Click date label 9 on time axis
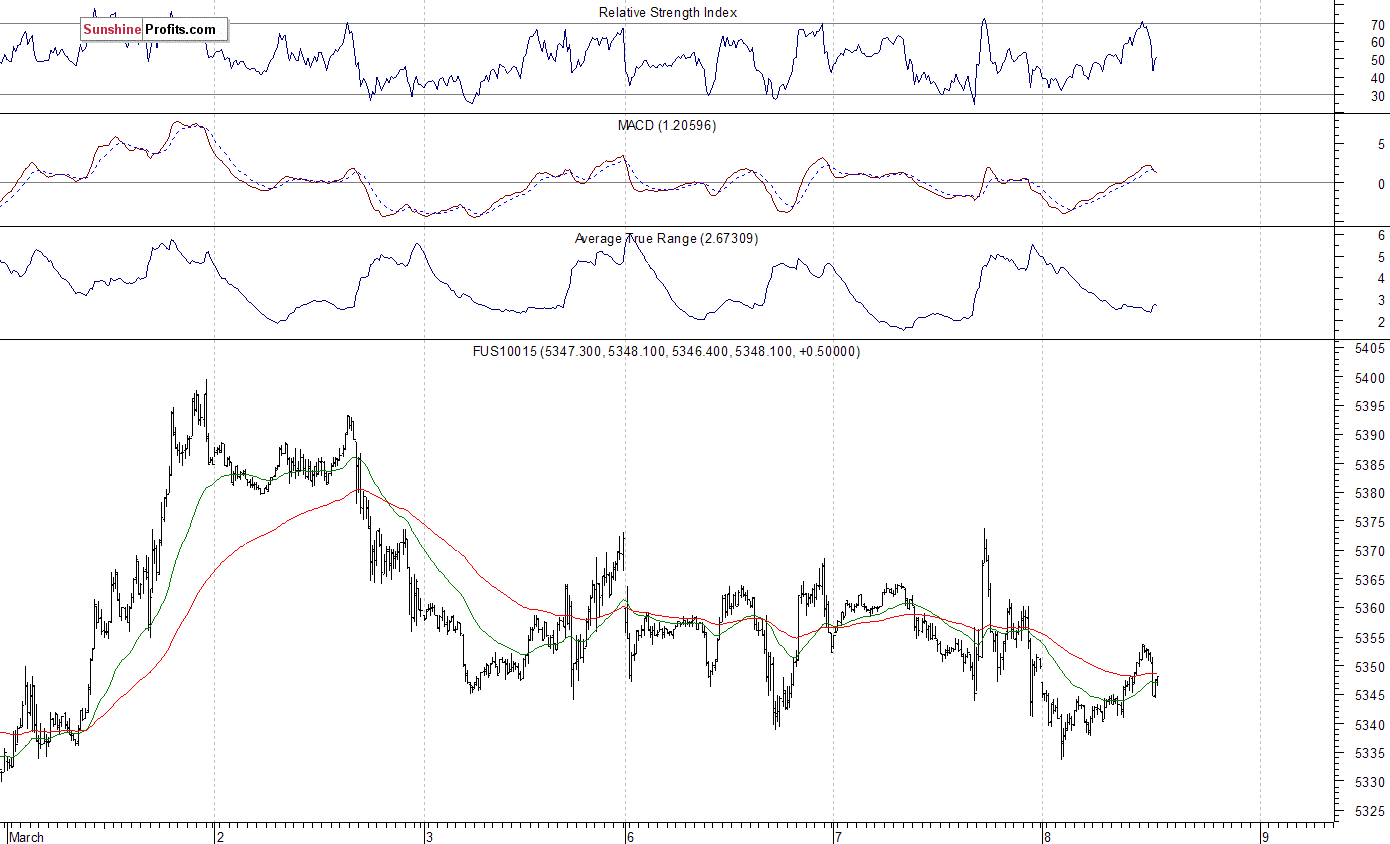 click(x=1265, y=837)
